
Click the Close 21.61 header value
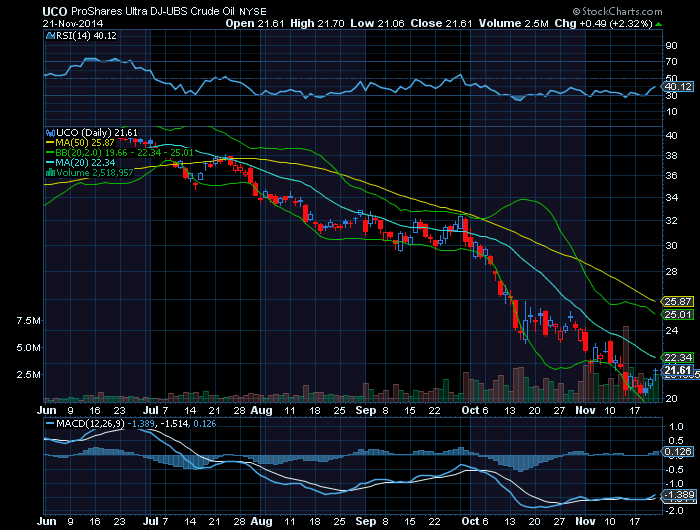(441, 24)
